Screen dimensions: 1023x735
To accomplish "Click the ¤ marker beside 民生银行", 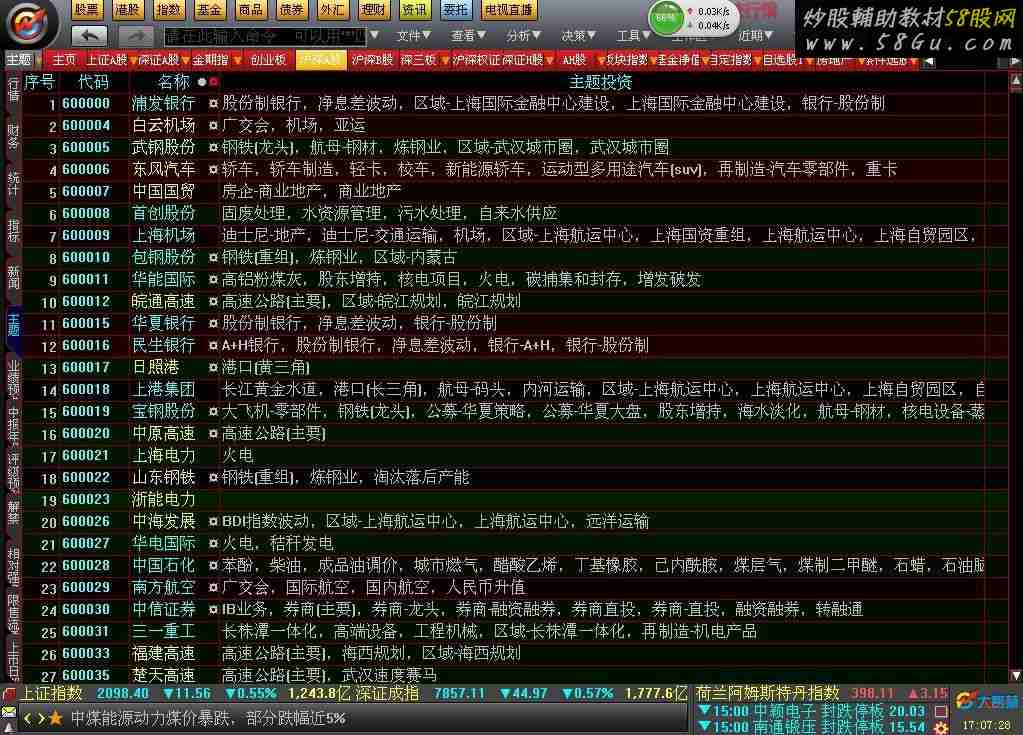I will click(x=213, y=346).
